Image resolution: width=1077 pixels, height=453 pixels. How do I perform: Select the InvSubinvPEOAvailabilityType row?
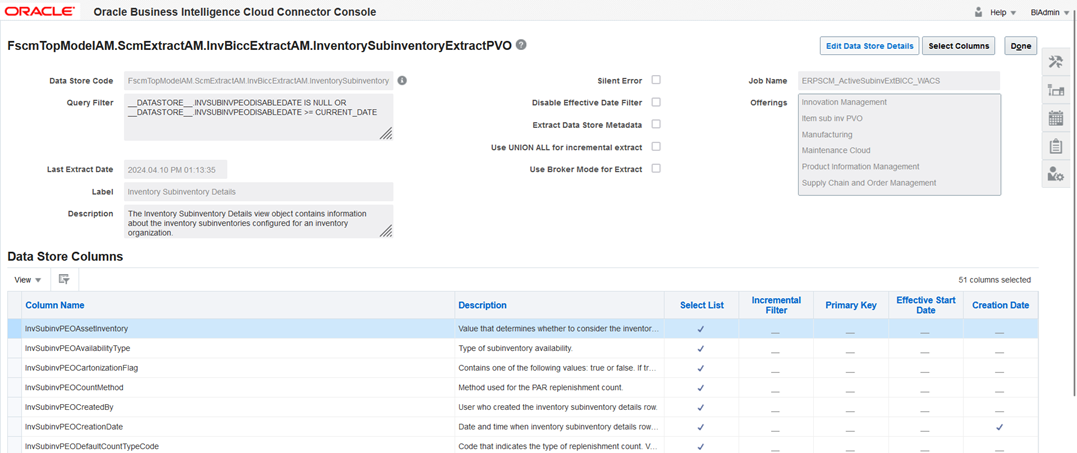523,348
